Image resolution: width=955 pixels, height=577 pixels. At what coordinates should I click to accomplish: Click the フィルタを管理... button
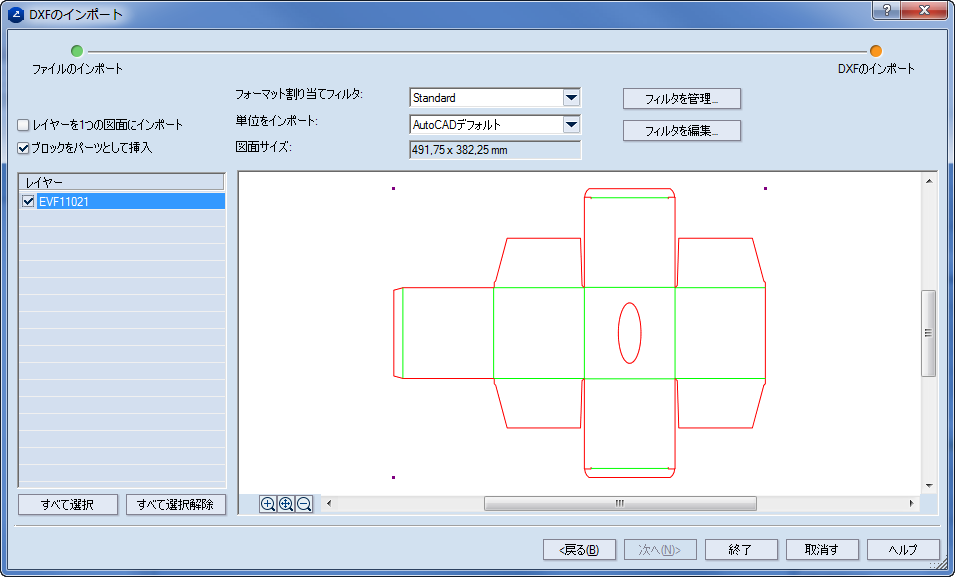[x=682, y=99]
